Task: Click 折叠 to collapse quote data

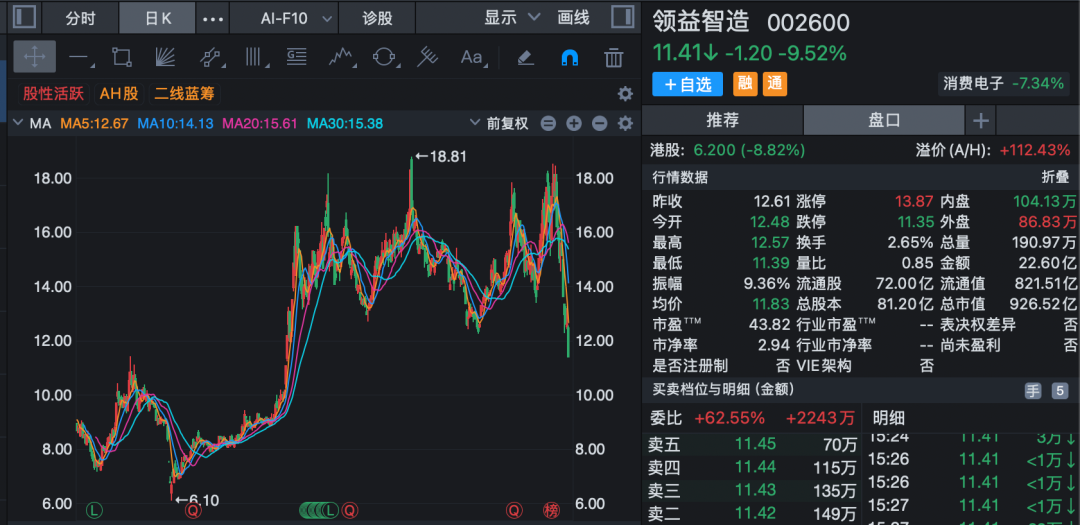Action: click(x=1055, y=177)
